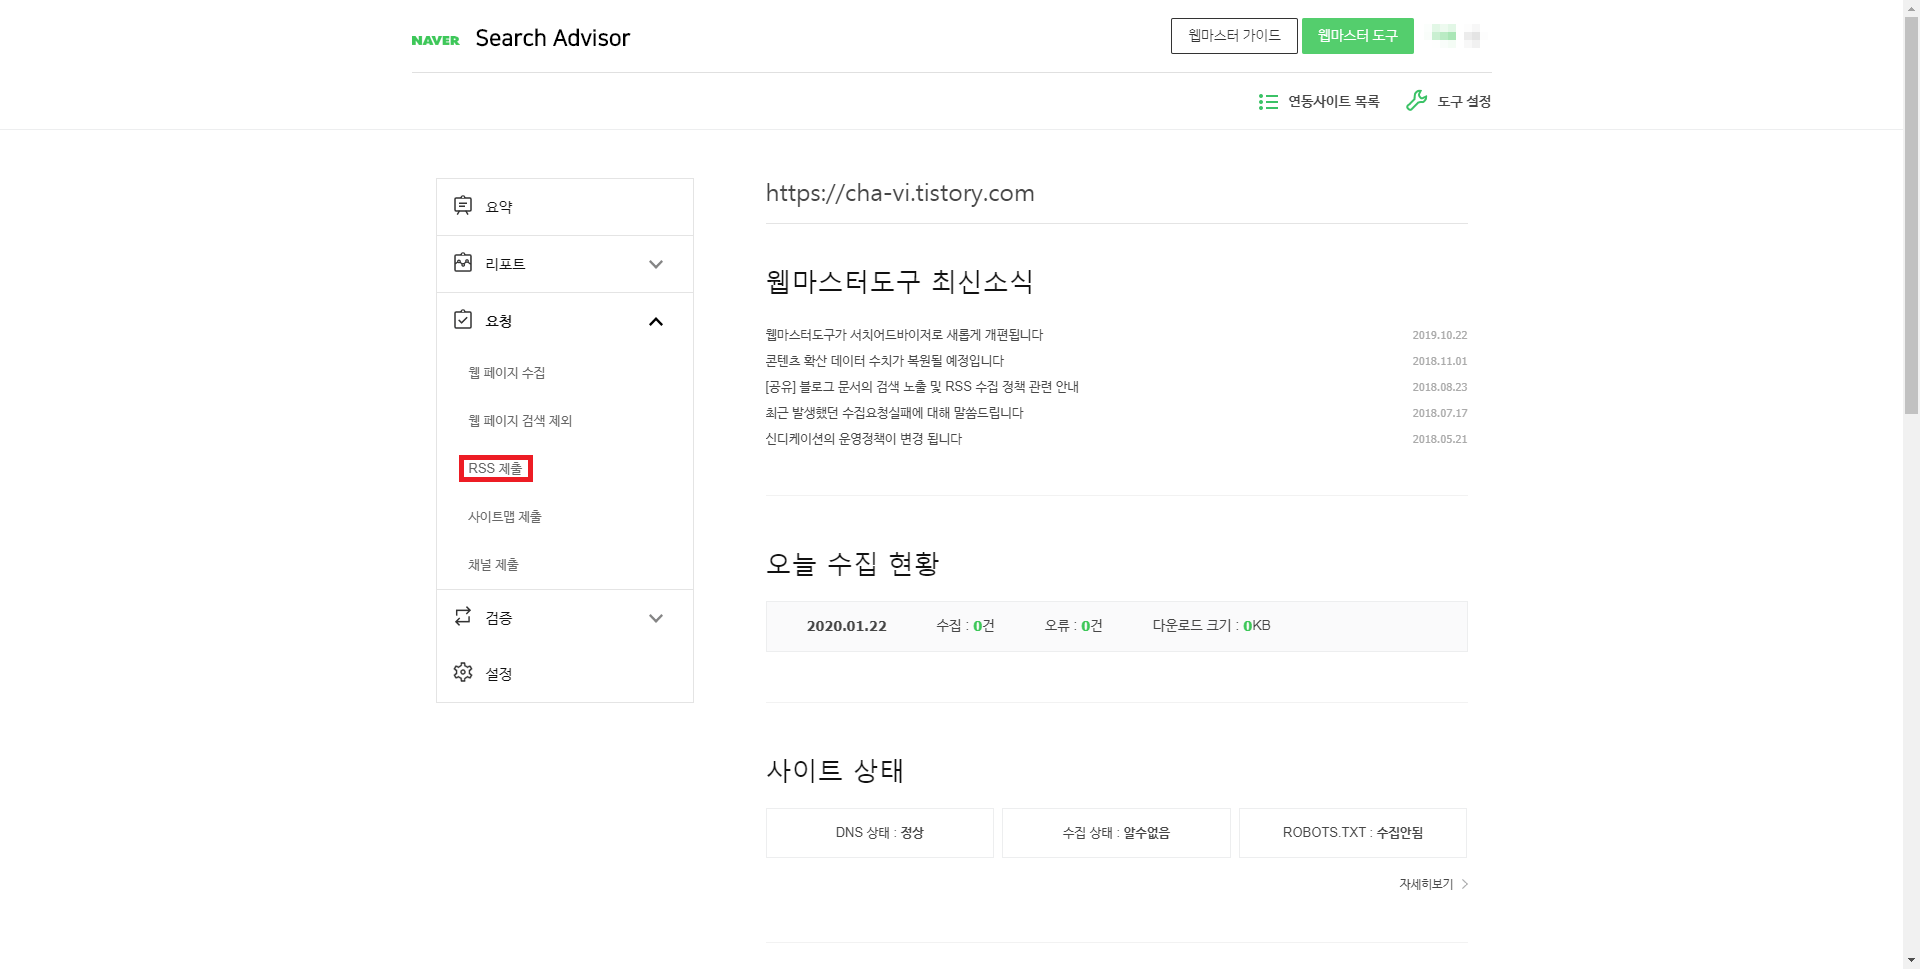The image size is (1920, 969).
Task: Click the date 2019.10.22
Action: tap(1440, 335)
